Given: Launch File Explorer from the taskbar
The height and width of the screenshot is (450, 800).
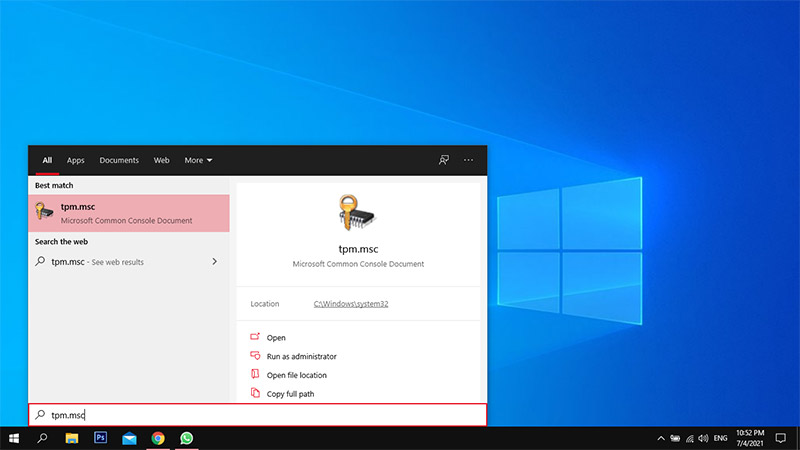Looking at the screenshot, I should [71, 438].
